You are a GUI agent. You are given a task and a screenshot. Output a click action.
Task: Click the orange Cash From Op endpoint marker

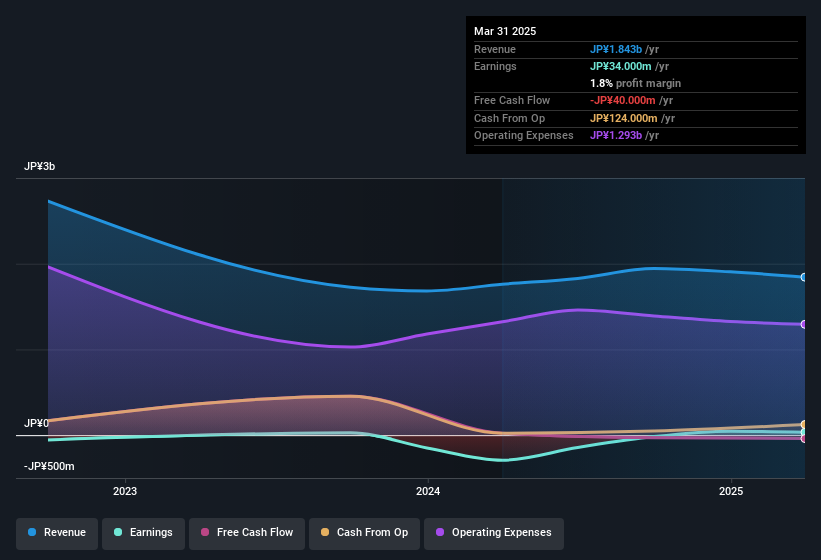(x=804, y=424)
